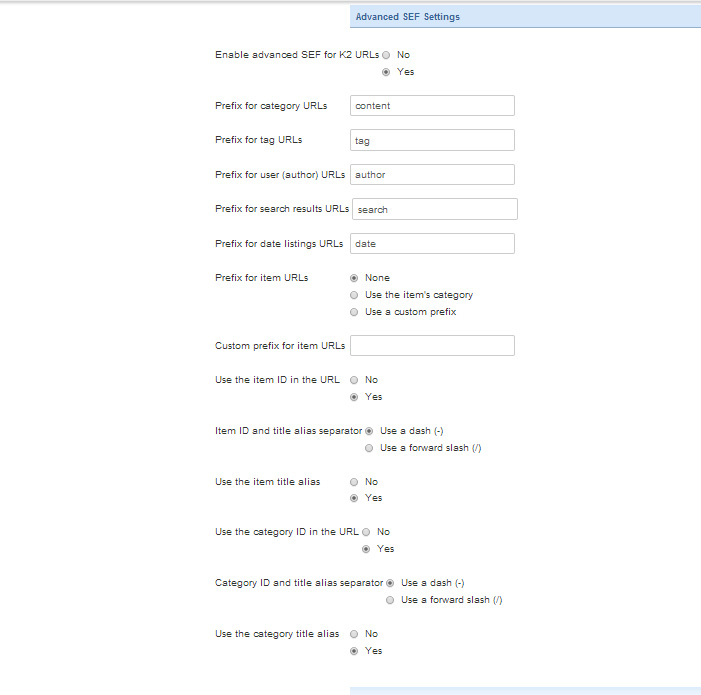701x695 pixels.
Task: Click the 'Prefix for item URLs' label
Action: click(262, 278)
